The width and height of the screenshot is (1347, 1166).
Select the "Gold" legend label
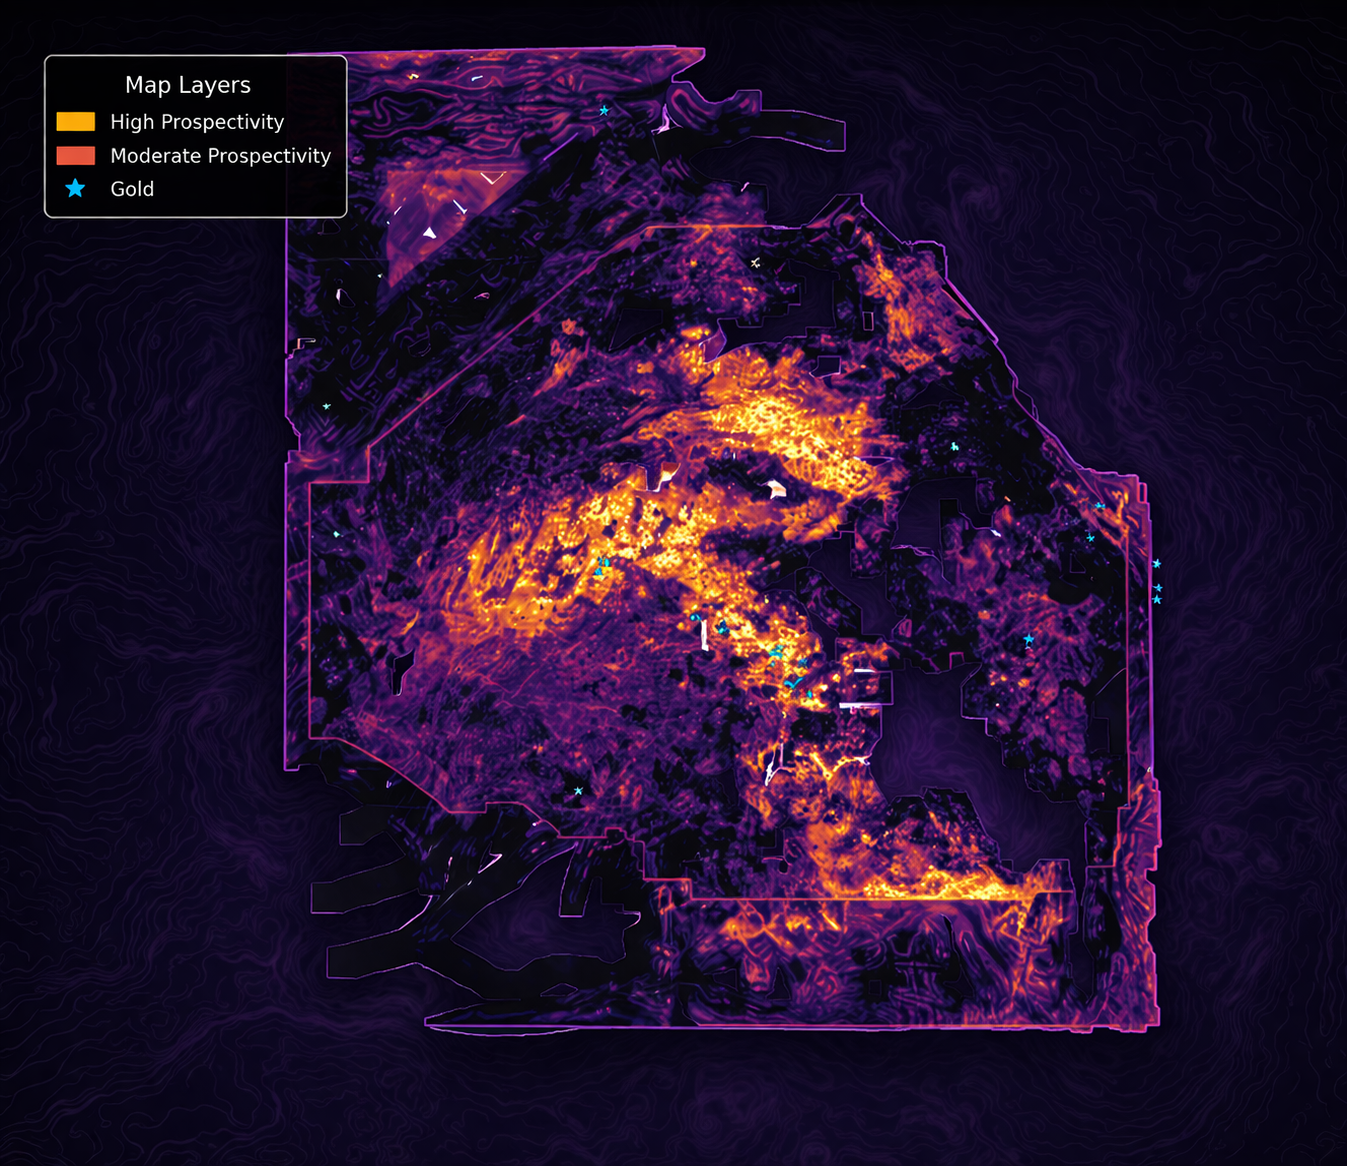132,189
